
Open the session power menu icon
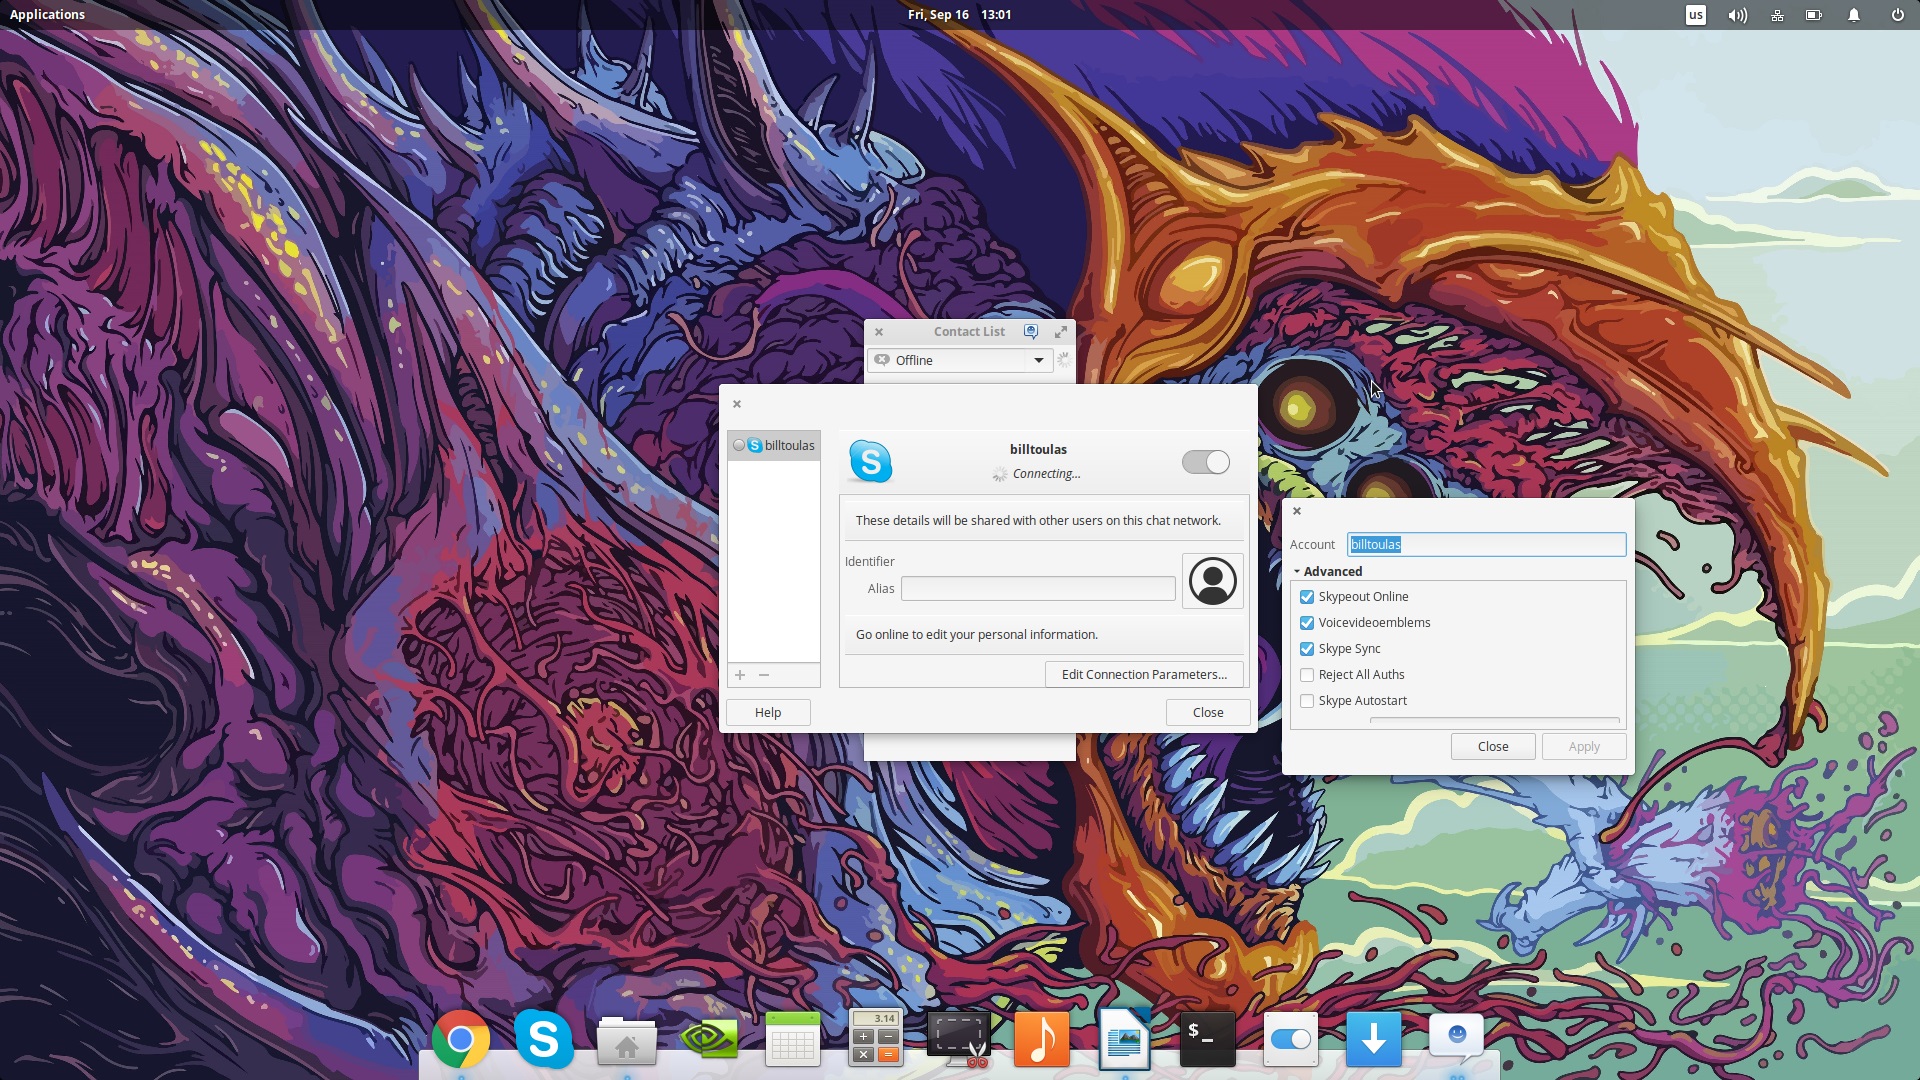click(1897, 15)
